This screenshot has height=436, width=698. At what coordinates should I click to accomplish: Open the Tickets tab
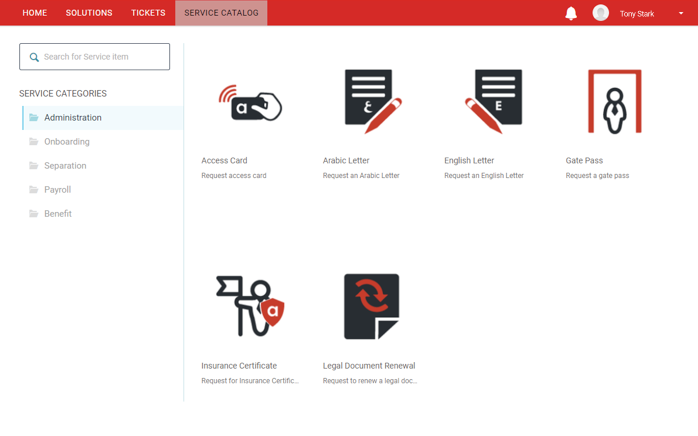pos(148,13)
